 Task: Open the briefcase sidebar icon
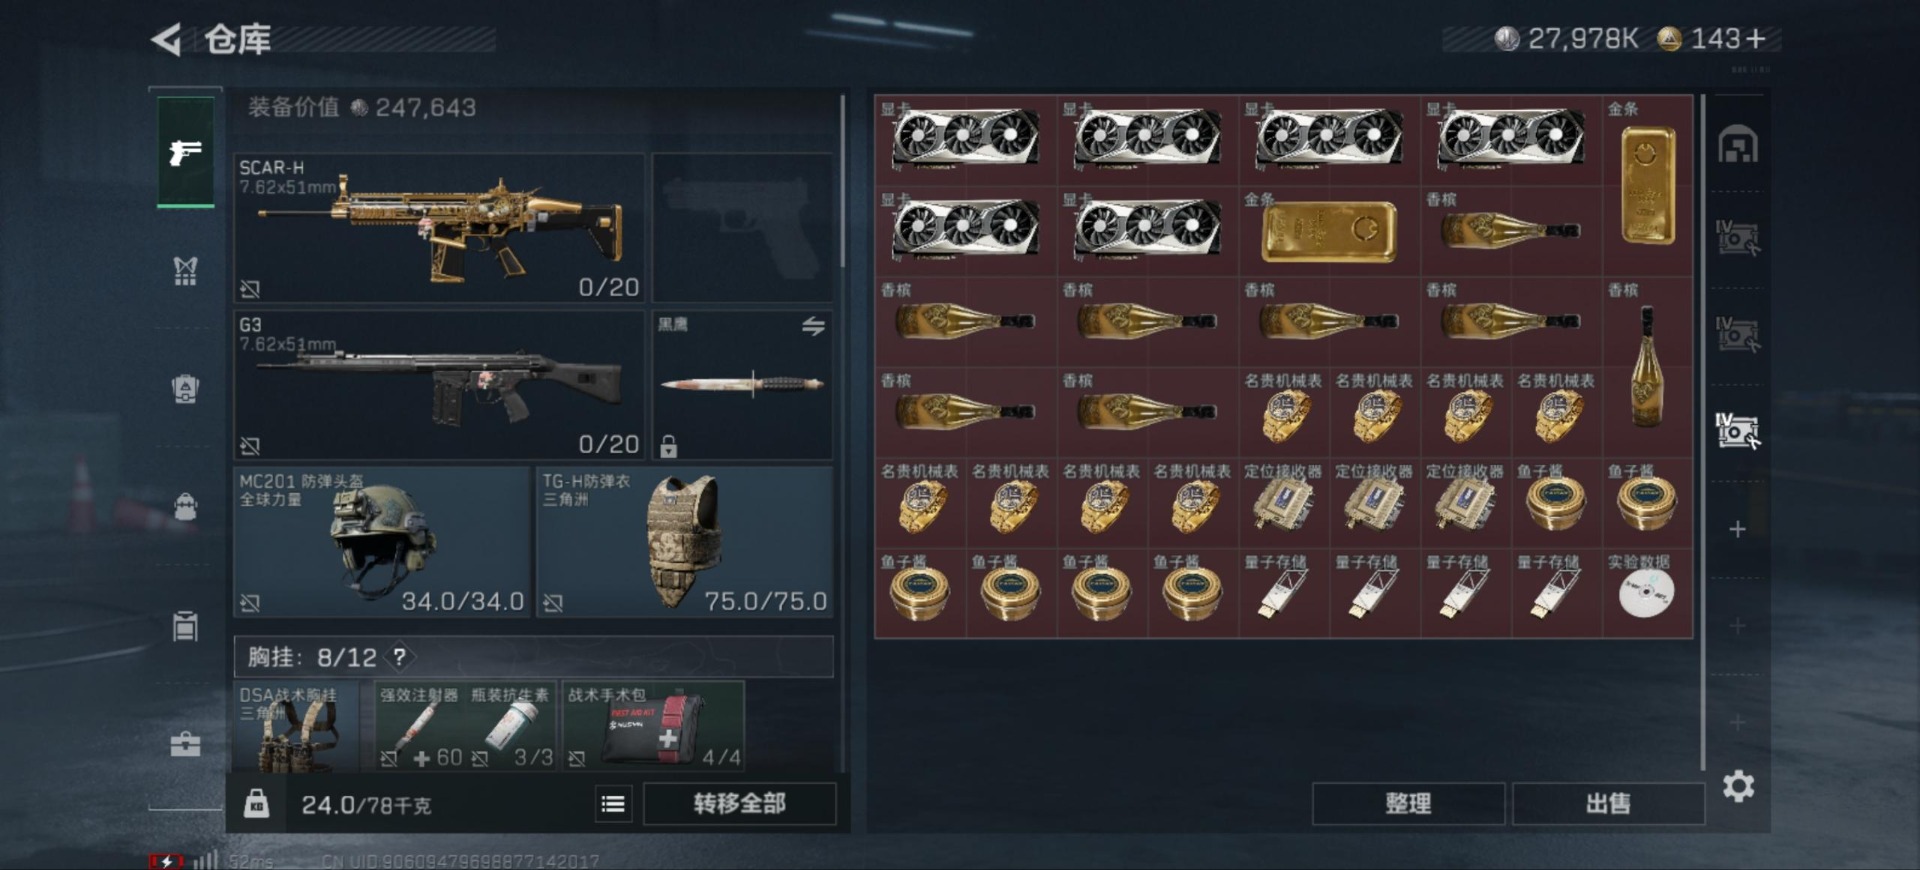coord(185,744)
